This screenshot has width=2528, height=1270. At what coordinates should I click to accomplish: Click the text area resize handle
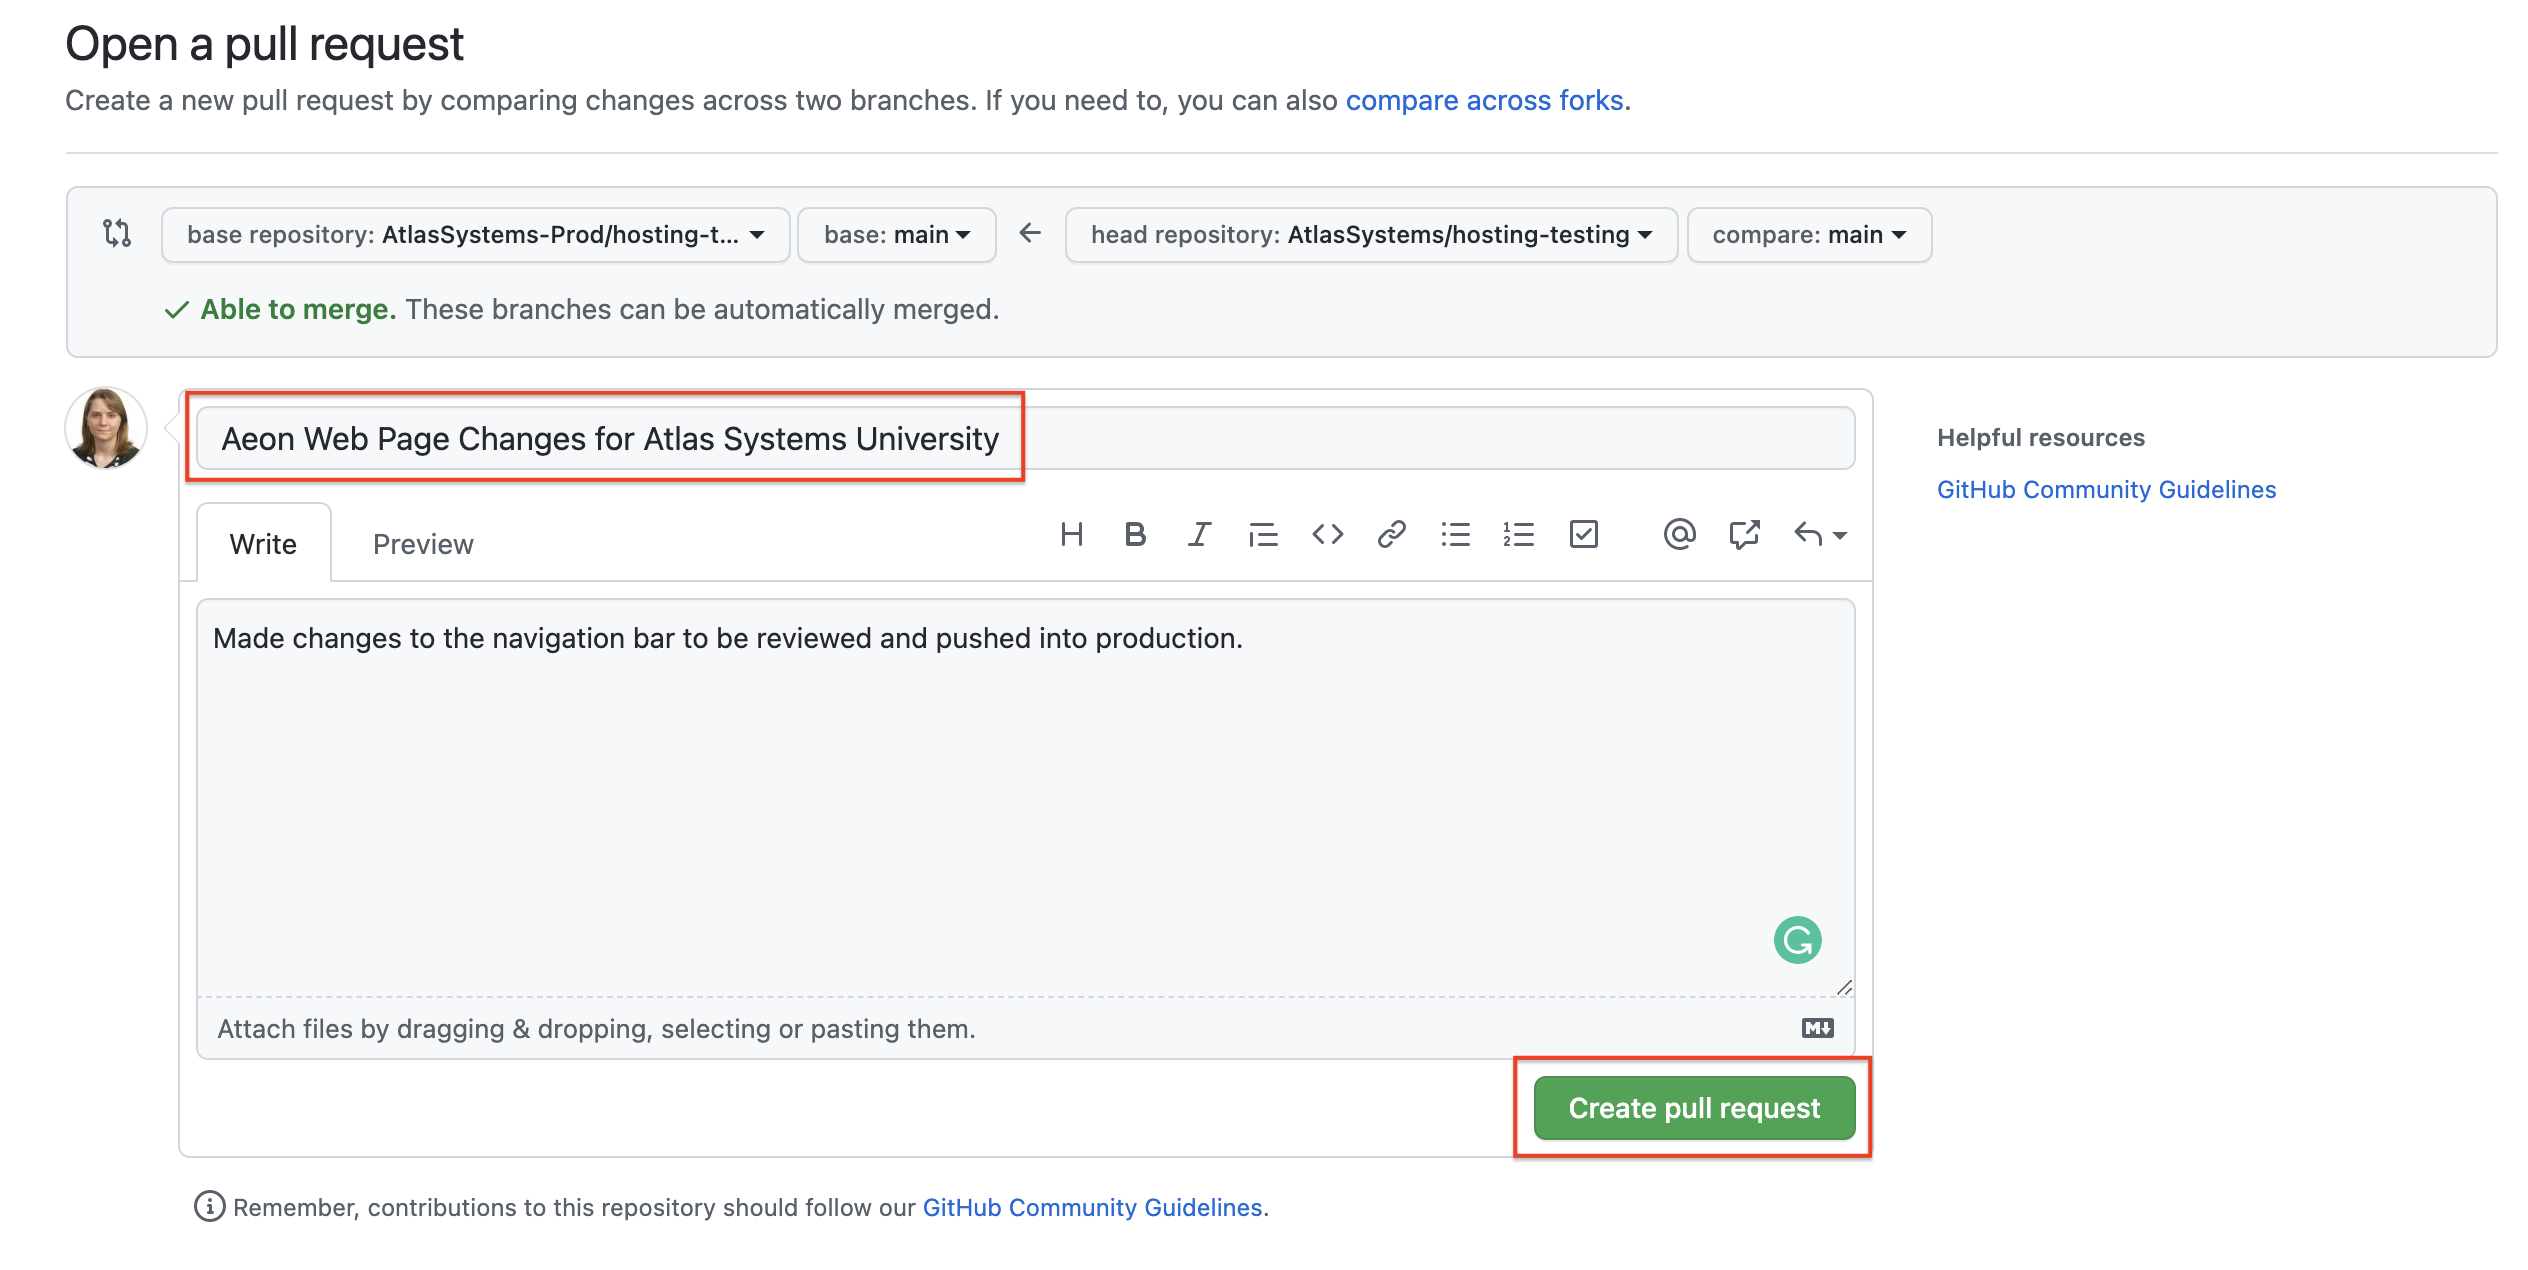[x=1845, y=988]
